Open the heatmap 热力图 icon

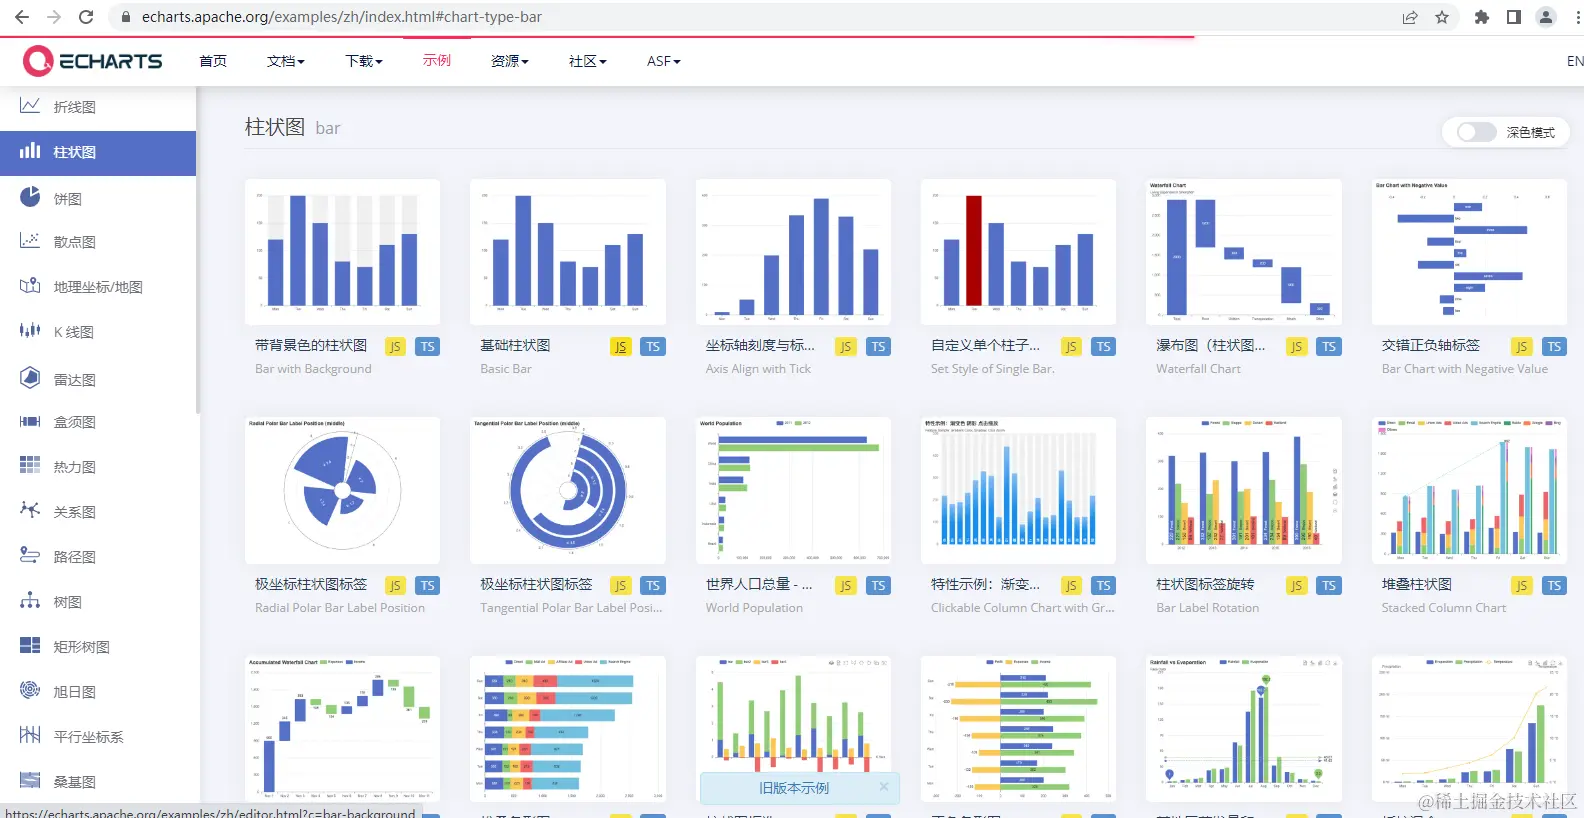pyautogui.click(x=30, y=465)
